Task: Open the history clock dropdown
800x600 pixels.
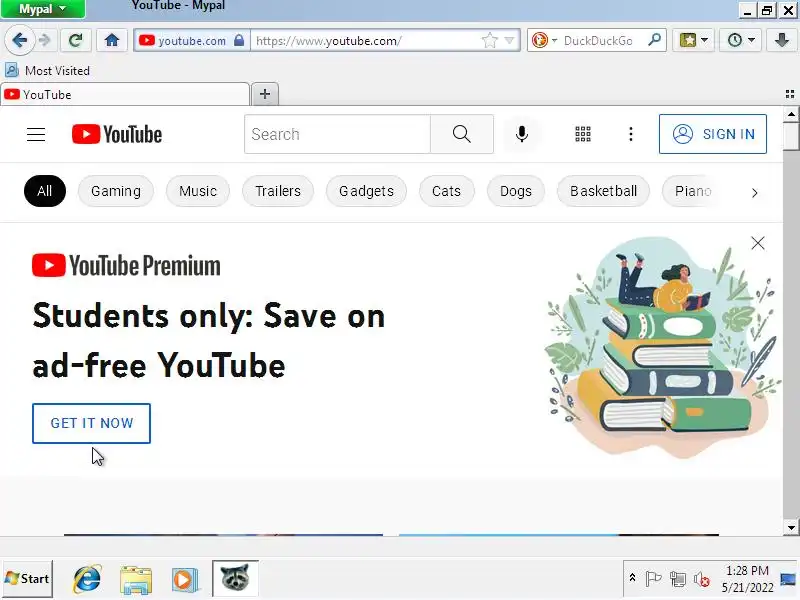Action: pyautogui.click(x=741, y=40)
